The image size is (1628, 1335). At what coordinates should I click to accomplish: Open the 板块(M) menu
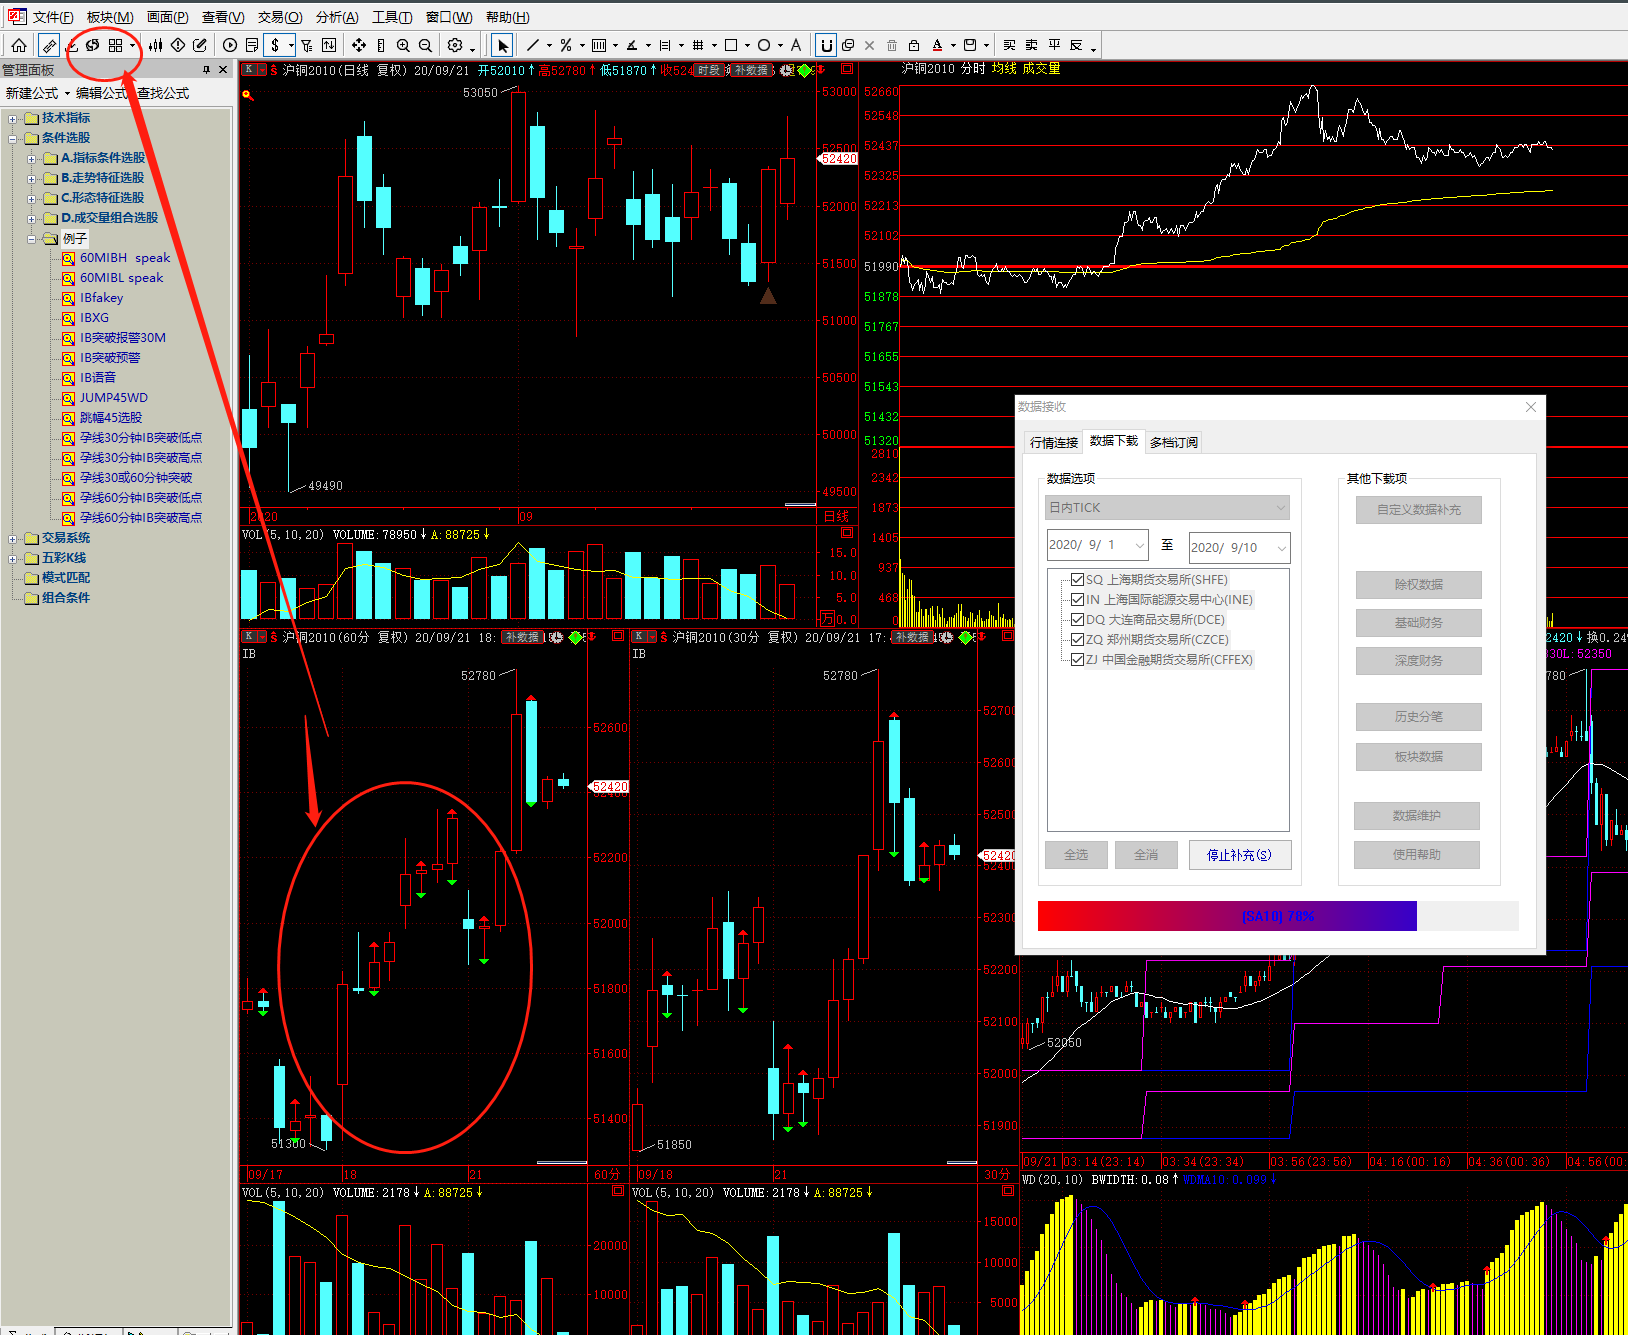coord(110,17)
